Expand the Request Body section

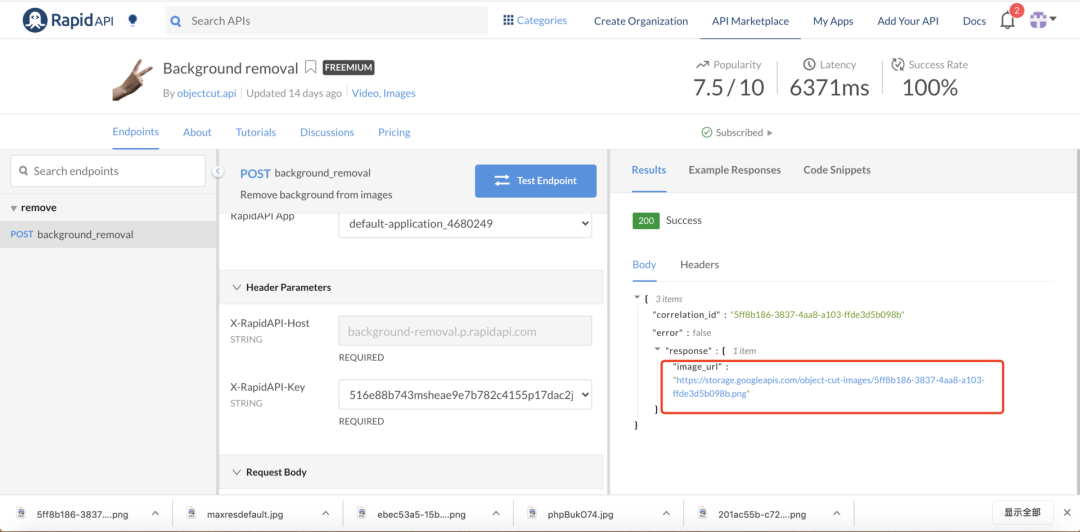tap(237, 472)
